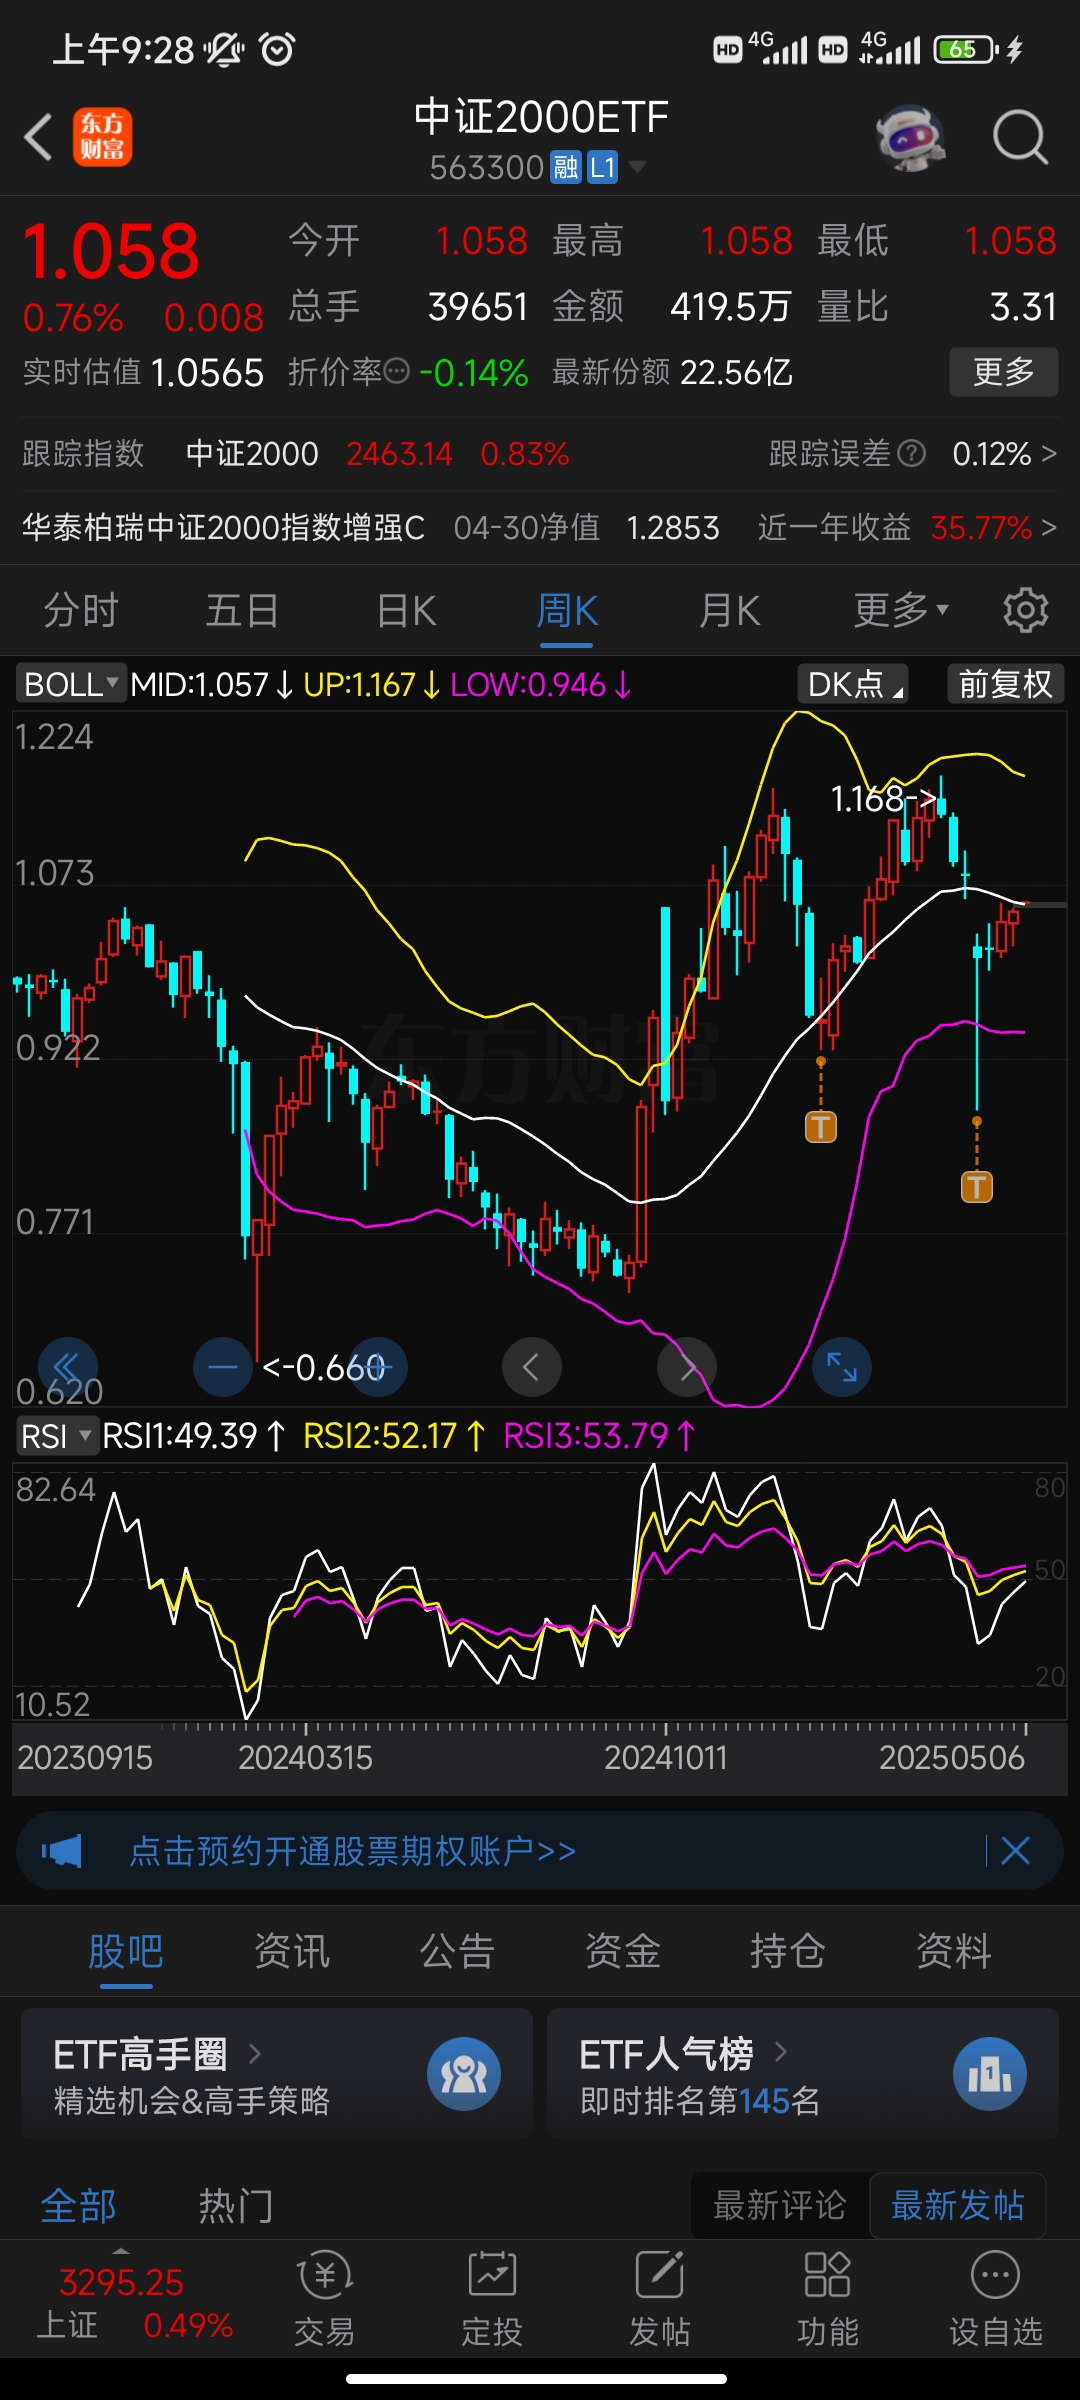
Task: Switch to 五日 chart tab
Action: click(x=242, y=610)
